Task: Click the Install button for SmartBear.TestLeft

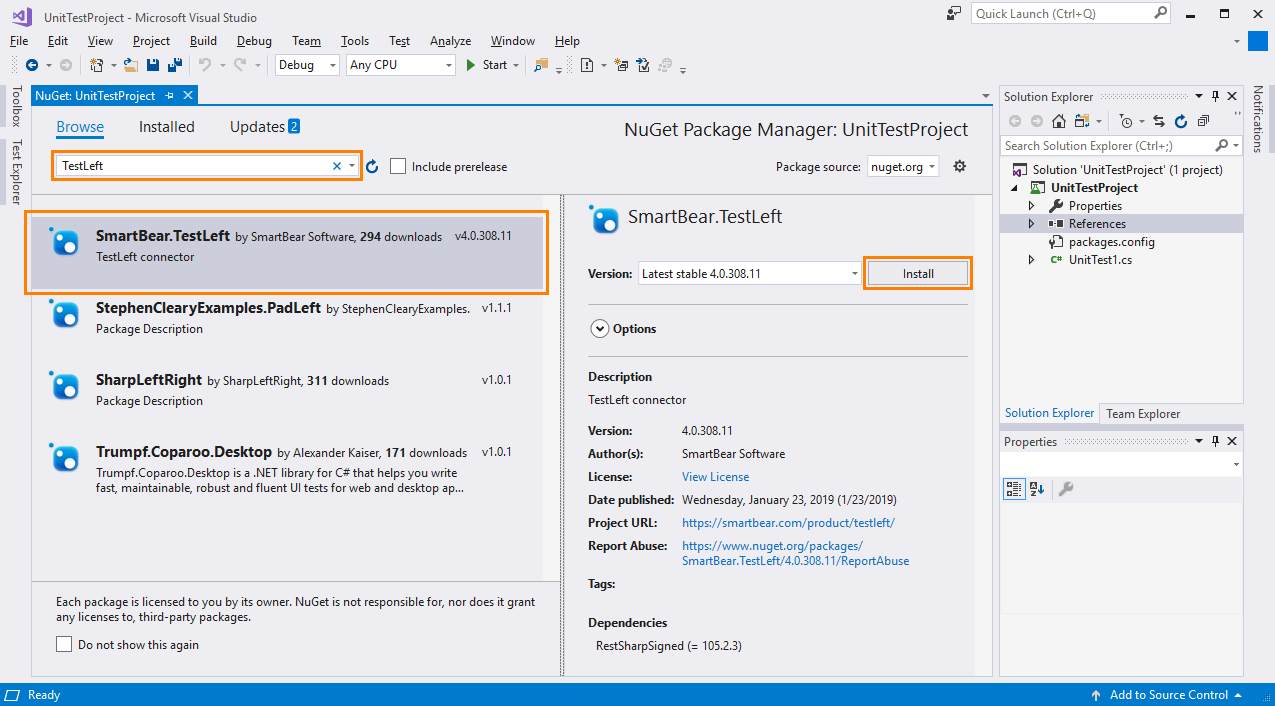Action: click(x=917, y=273)
